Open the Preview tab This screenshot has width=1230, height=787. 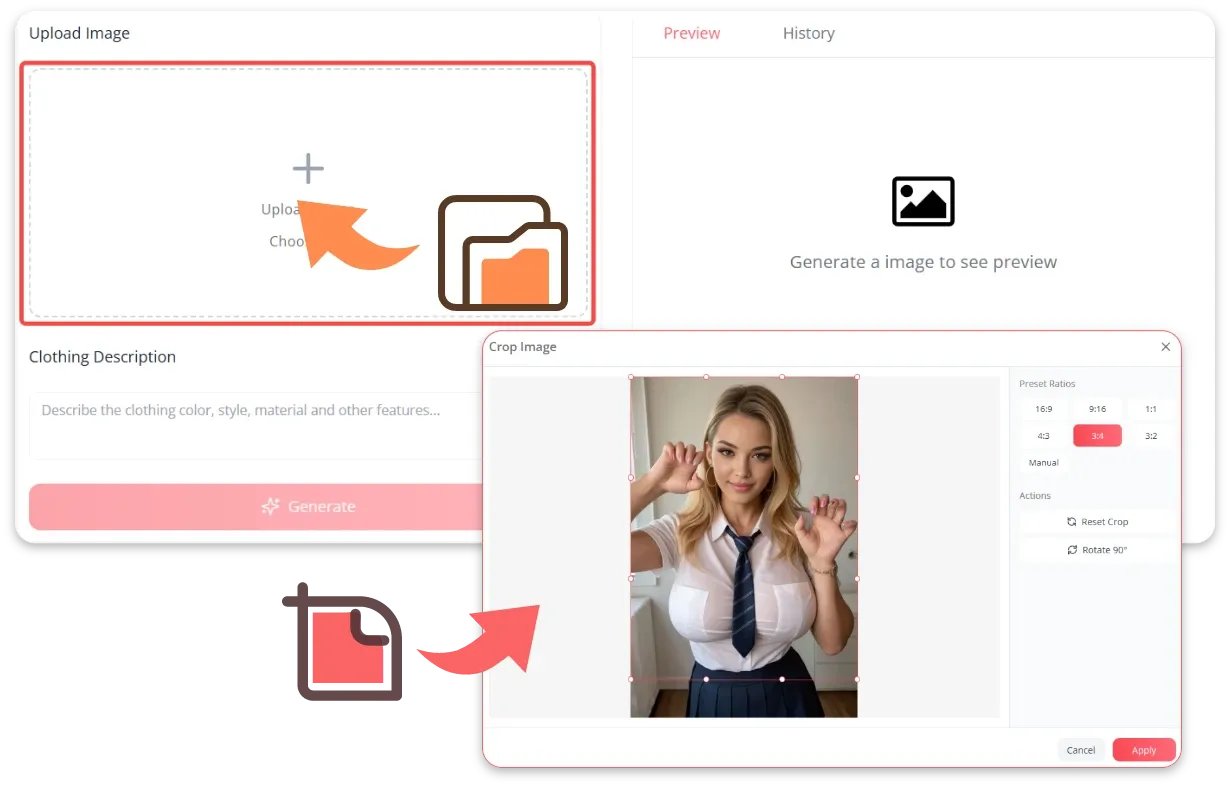(x=691, y=33)
